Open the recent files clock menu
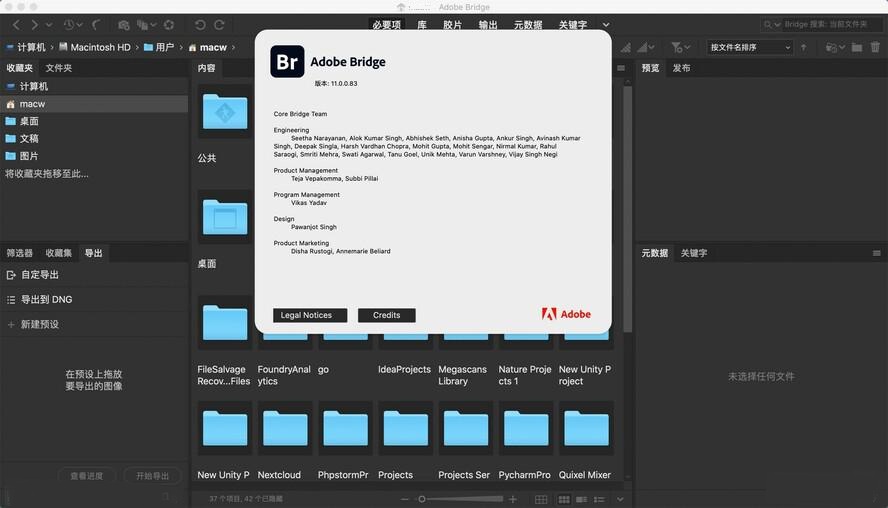The height and width of the screenshot is (508, 888). click(x=72, y=25)
